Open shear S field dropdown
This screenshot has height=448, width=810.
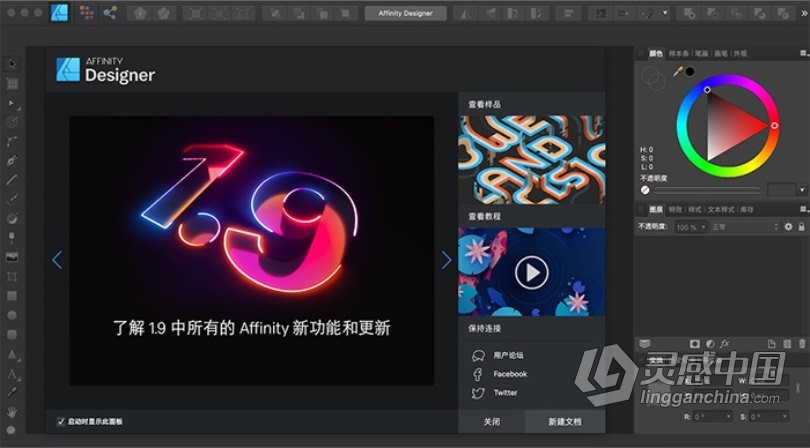[x=785, y=416]
